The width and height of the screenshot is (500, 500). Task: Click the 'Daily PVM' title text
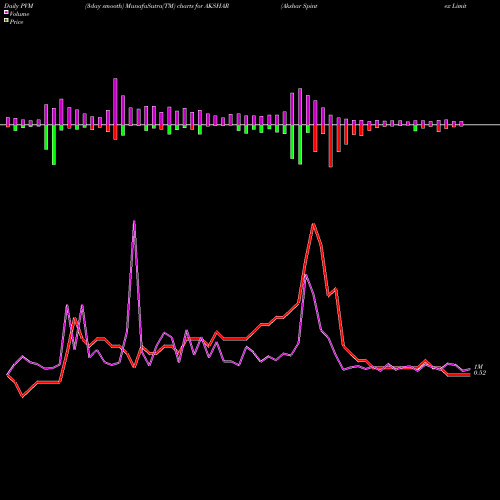click(x=19, y=6)
